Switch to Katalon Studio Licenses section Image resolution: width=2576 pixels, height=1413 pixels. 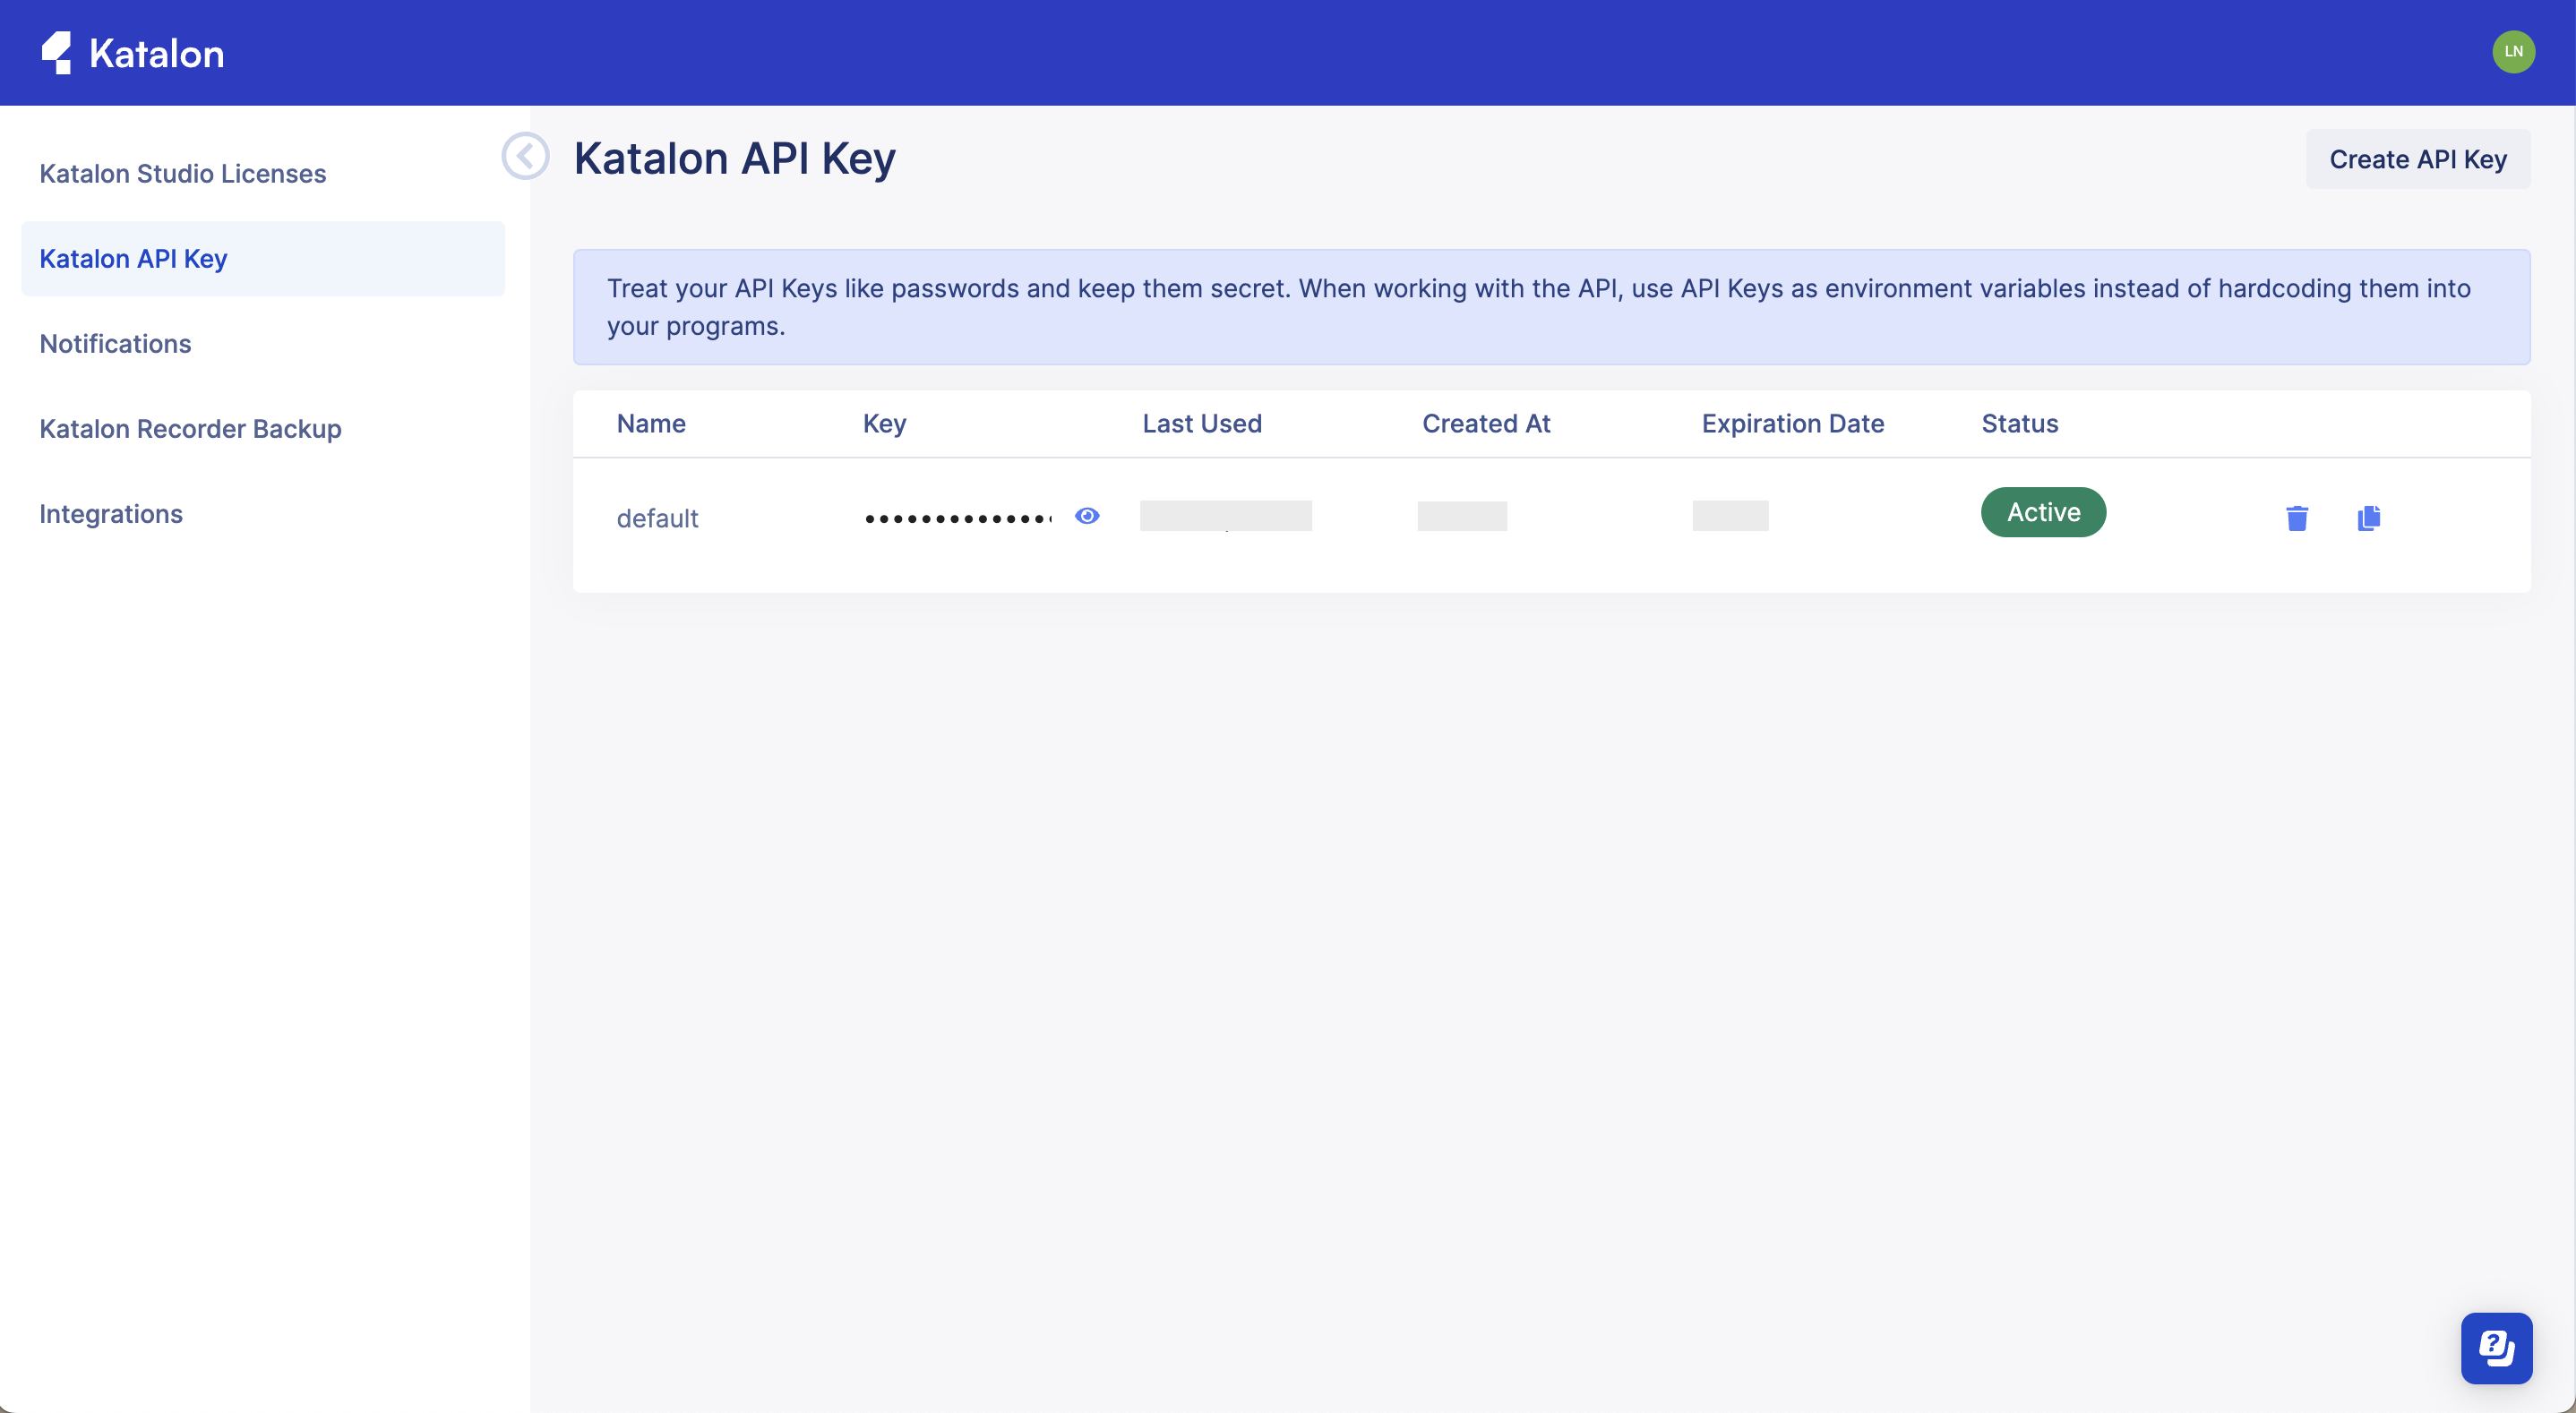pos(182,173)
